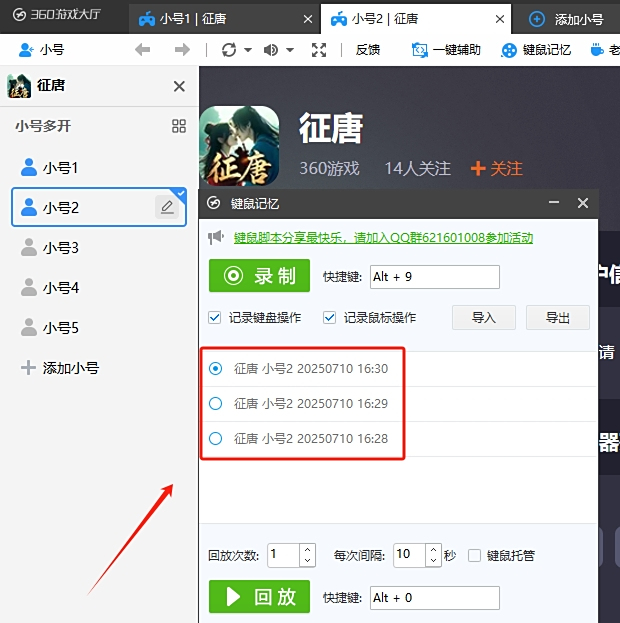Toggle the 记录键盘操作 checkbox
620x623 pixels.
pos(215,318)
